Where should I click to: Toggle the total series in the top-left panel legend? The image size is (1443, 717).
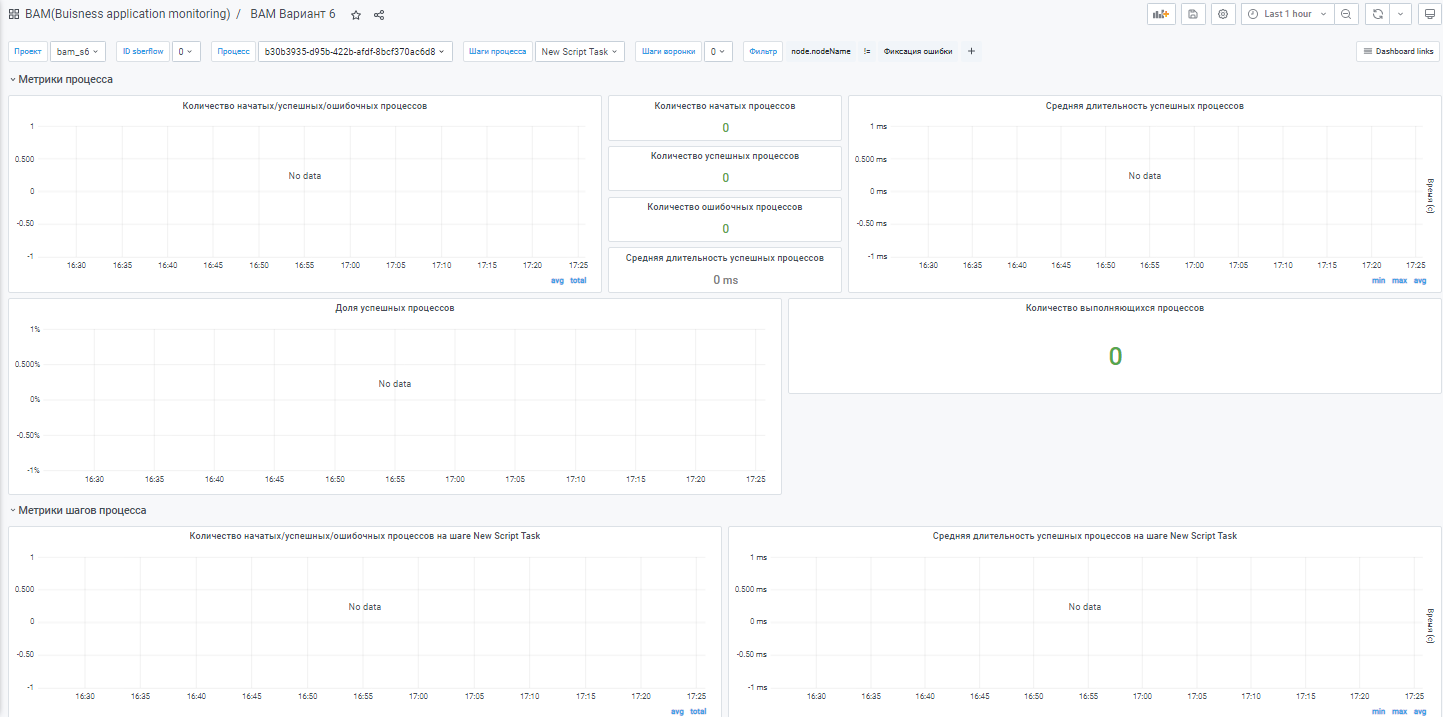tap(578, 280)
